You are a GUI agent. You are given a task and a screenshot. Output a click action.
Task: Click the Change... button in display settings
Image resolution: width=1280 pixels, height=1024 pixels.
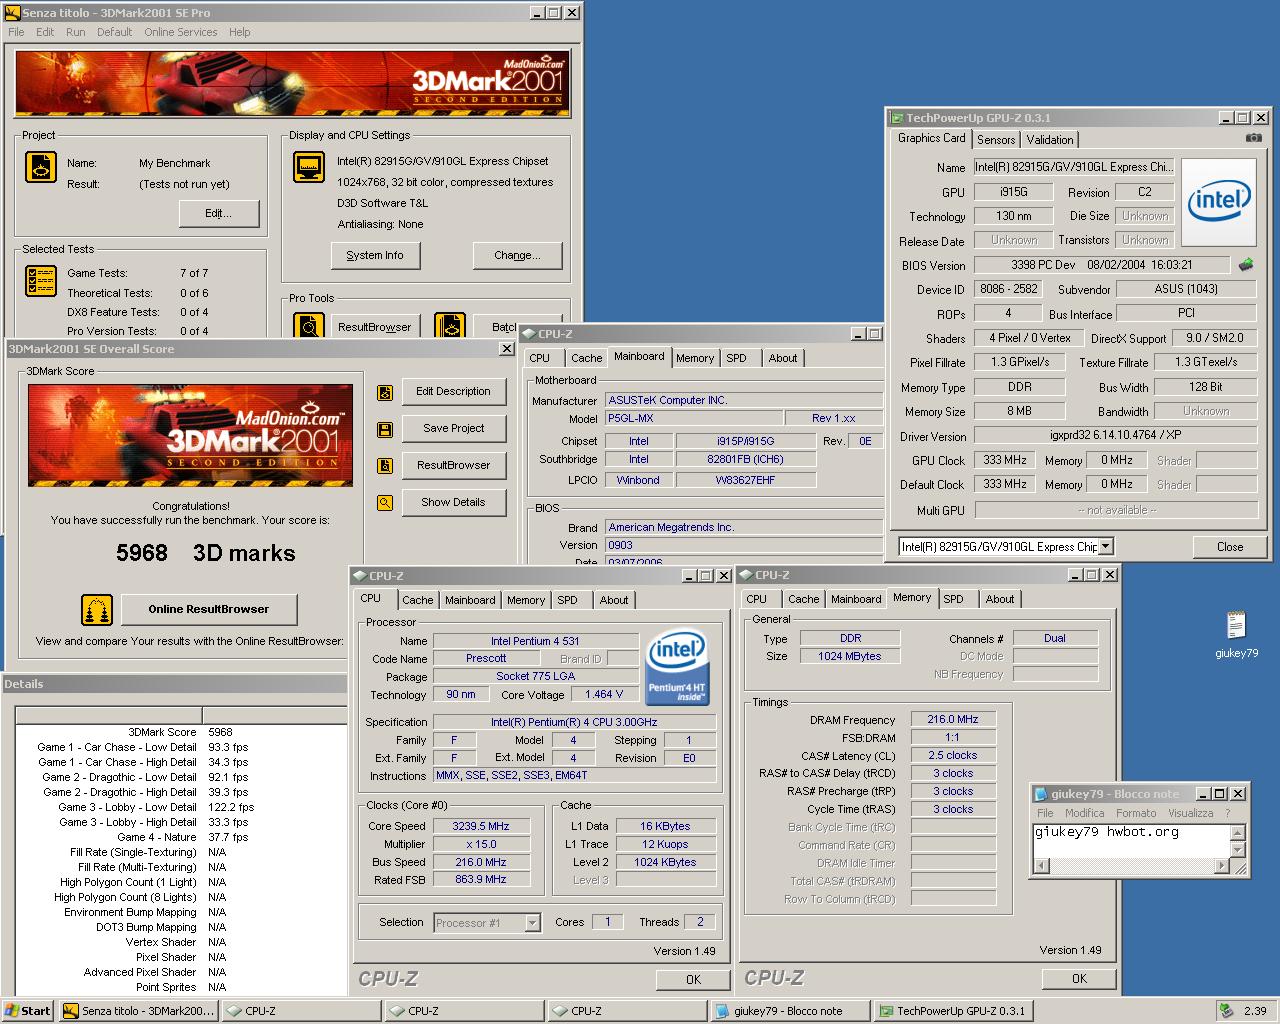tap(517, 256)
